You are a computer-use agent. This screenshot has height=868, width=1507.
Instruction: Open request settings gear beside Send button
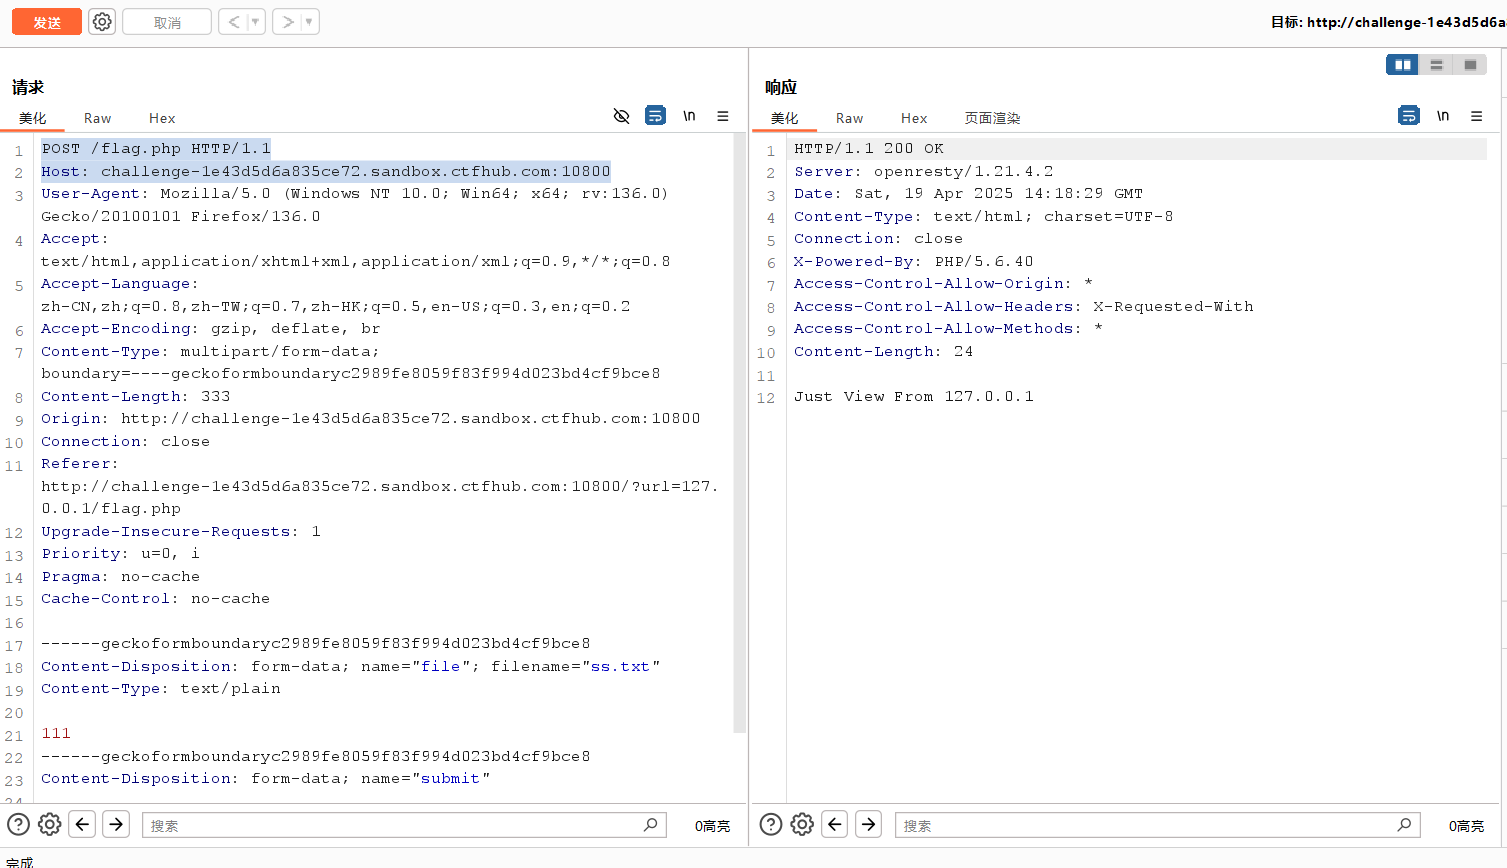coord(102,22)
